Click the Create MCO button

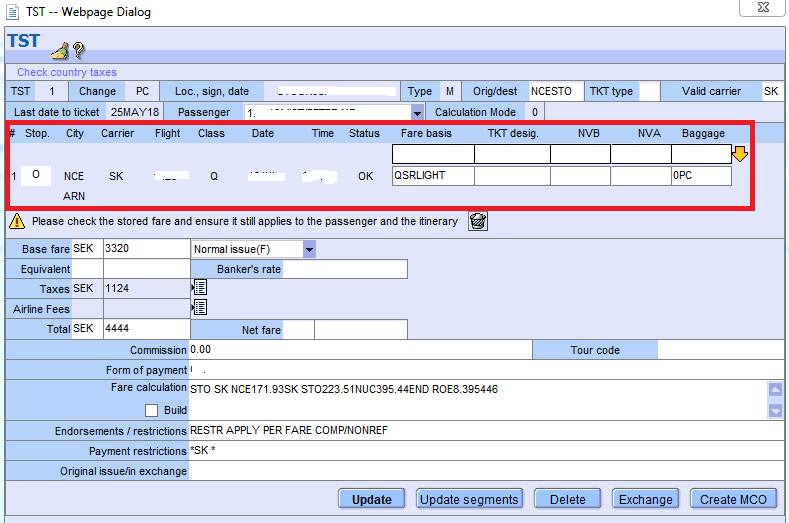click(732, 499)
